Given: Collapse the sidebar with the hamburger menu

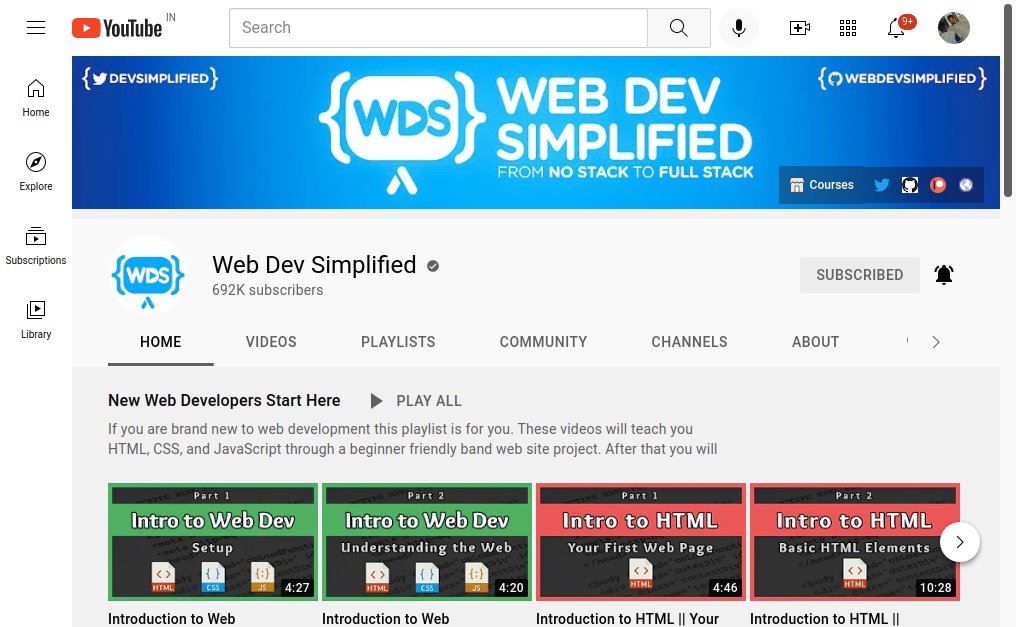Looking at the screenshot, I should coord(36,27).
